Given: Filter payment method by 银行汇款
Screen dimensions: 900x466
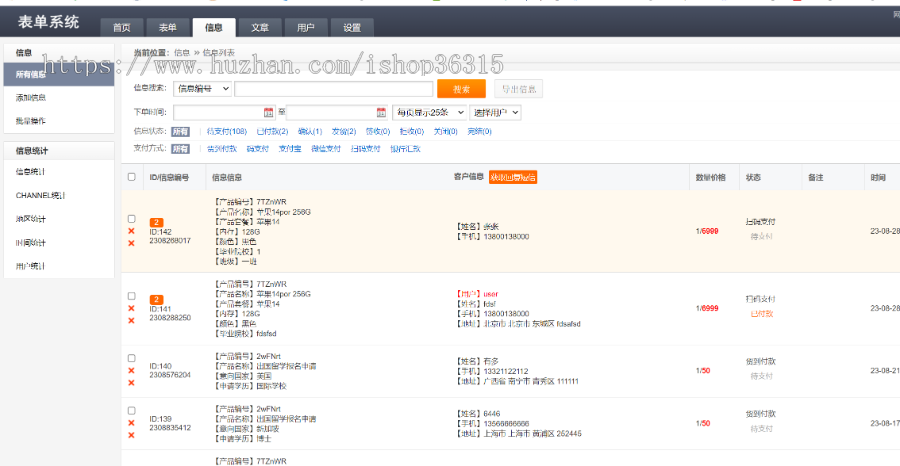Looking at the screenshot, I should pos(405,149).
